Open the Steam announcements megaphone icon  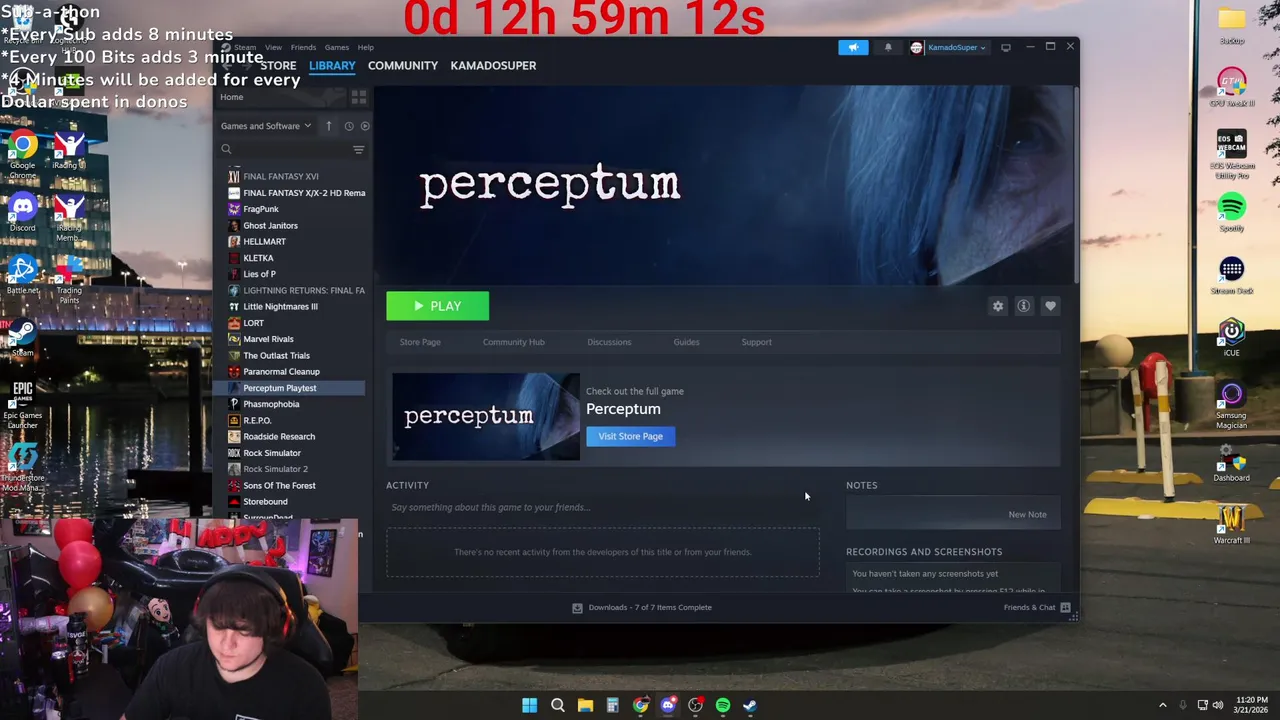point(853,47)
